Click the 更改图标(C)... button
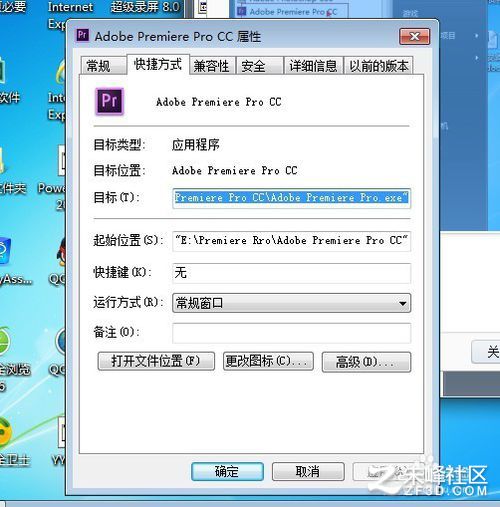The width and height of the screenshot is (500, 507). (x=268, y=361)
